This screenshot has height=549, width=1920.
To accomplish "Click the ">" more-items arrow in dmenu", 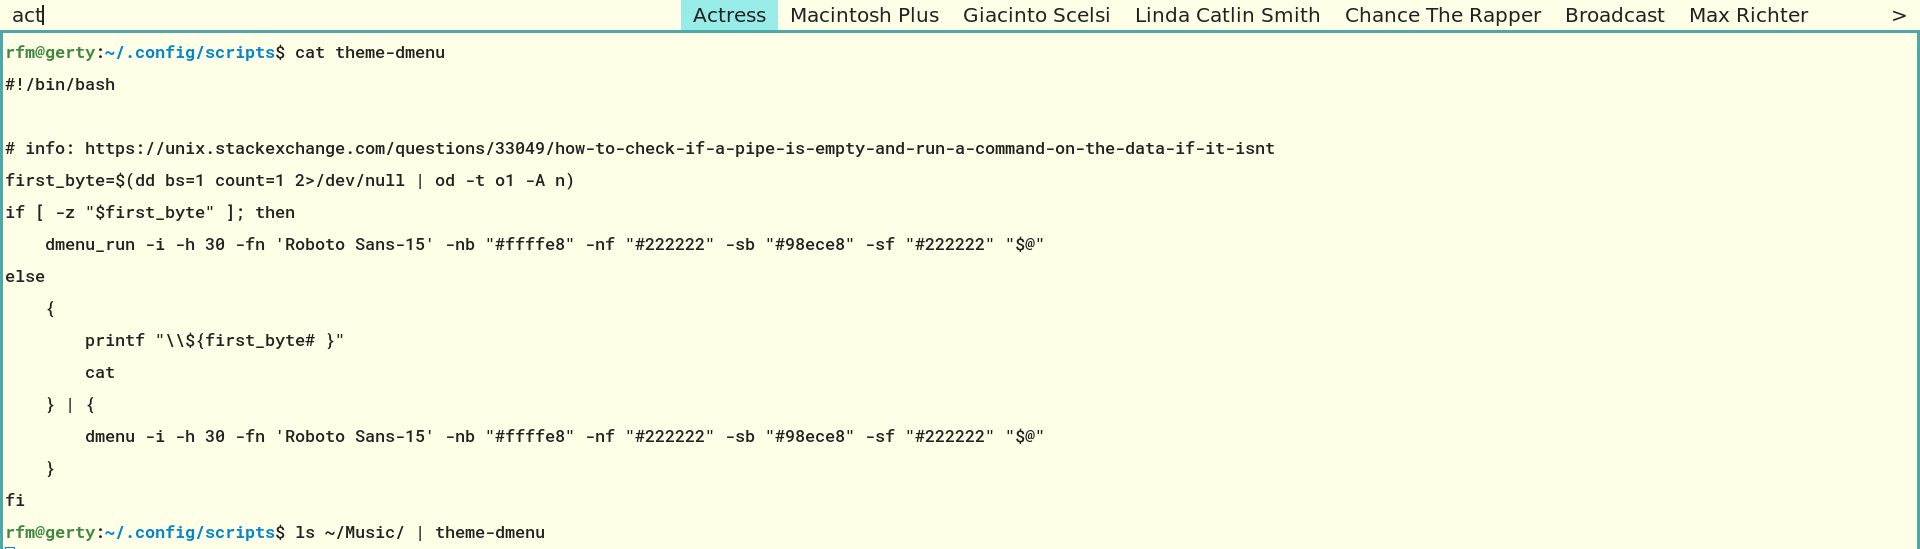I will point(1898,15).
